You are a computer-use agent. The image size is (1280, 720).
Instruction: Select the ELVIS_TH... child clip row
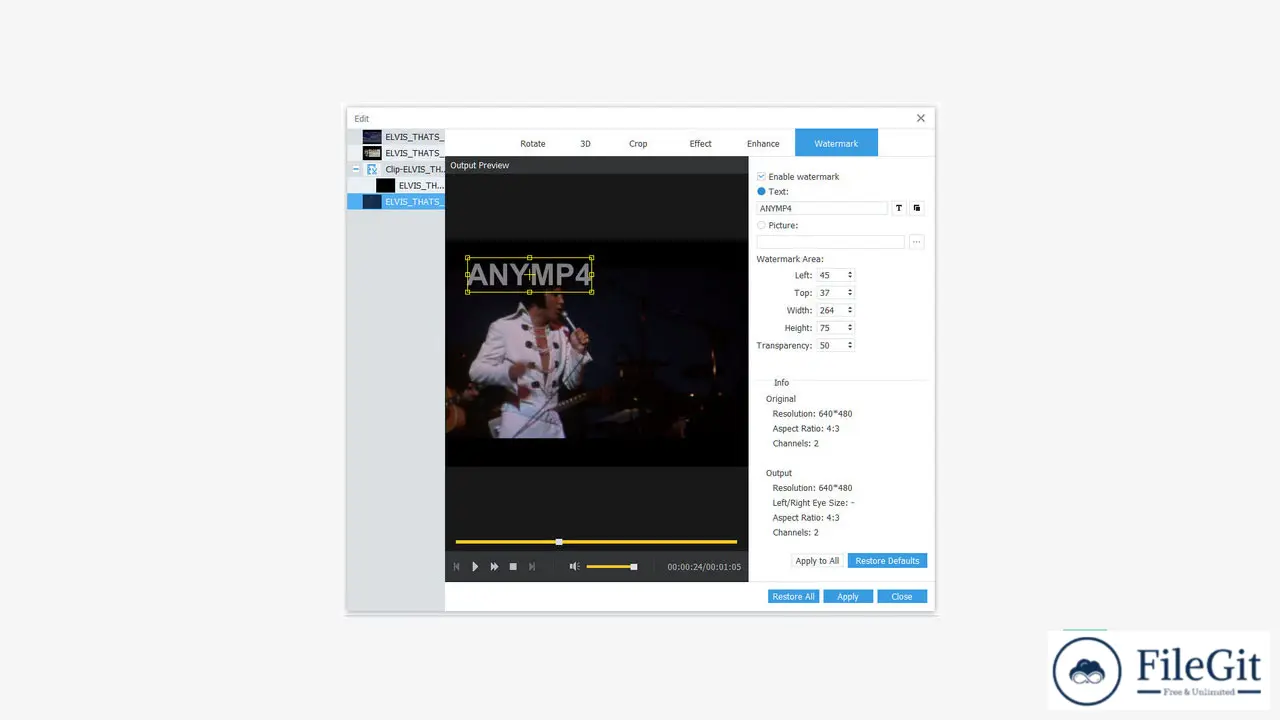(396, 185)
